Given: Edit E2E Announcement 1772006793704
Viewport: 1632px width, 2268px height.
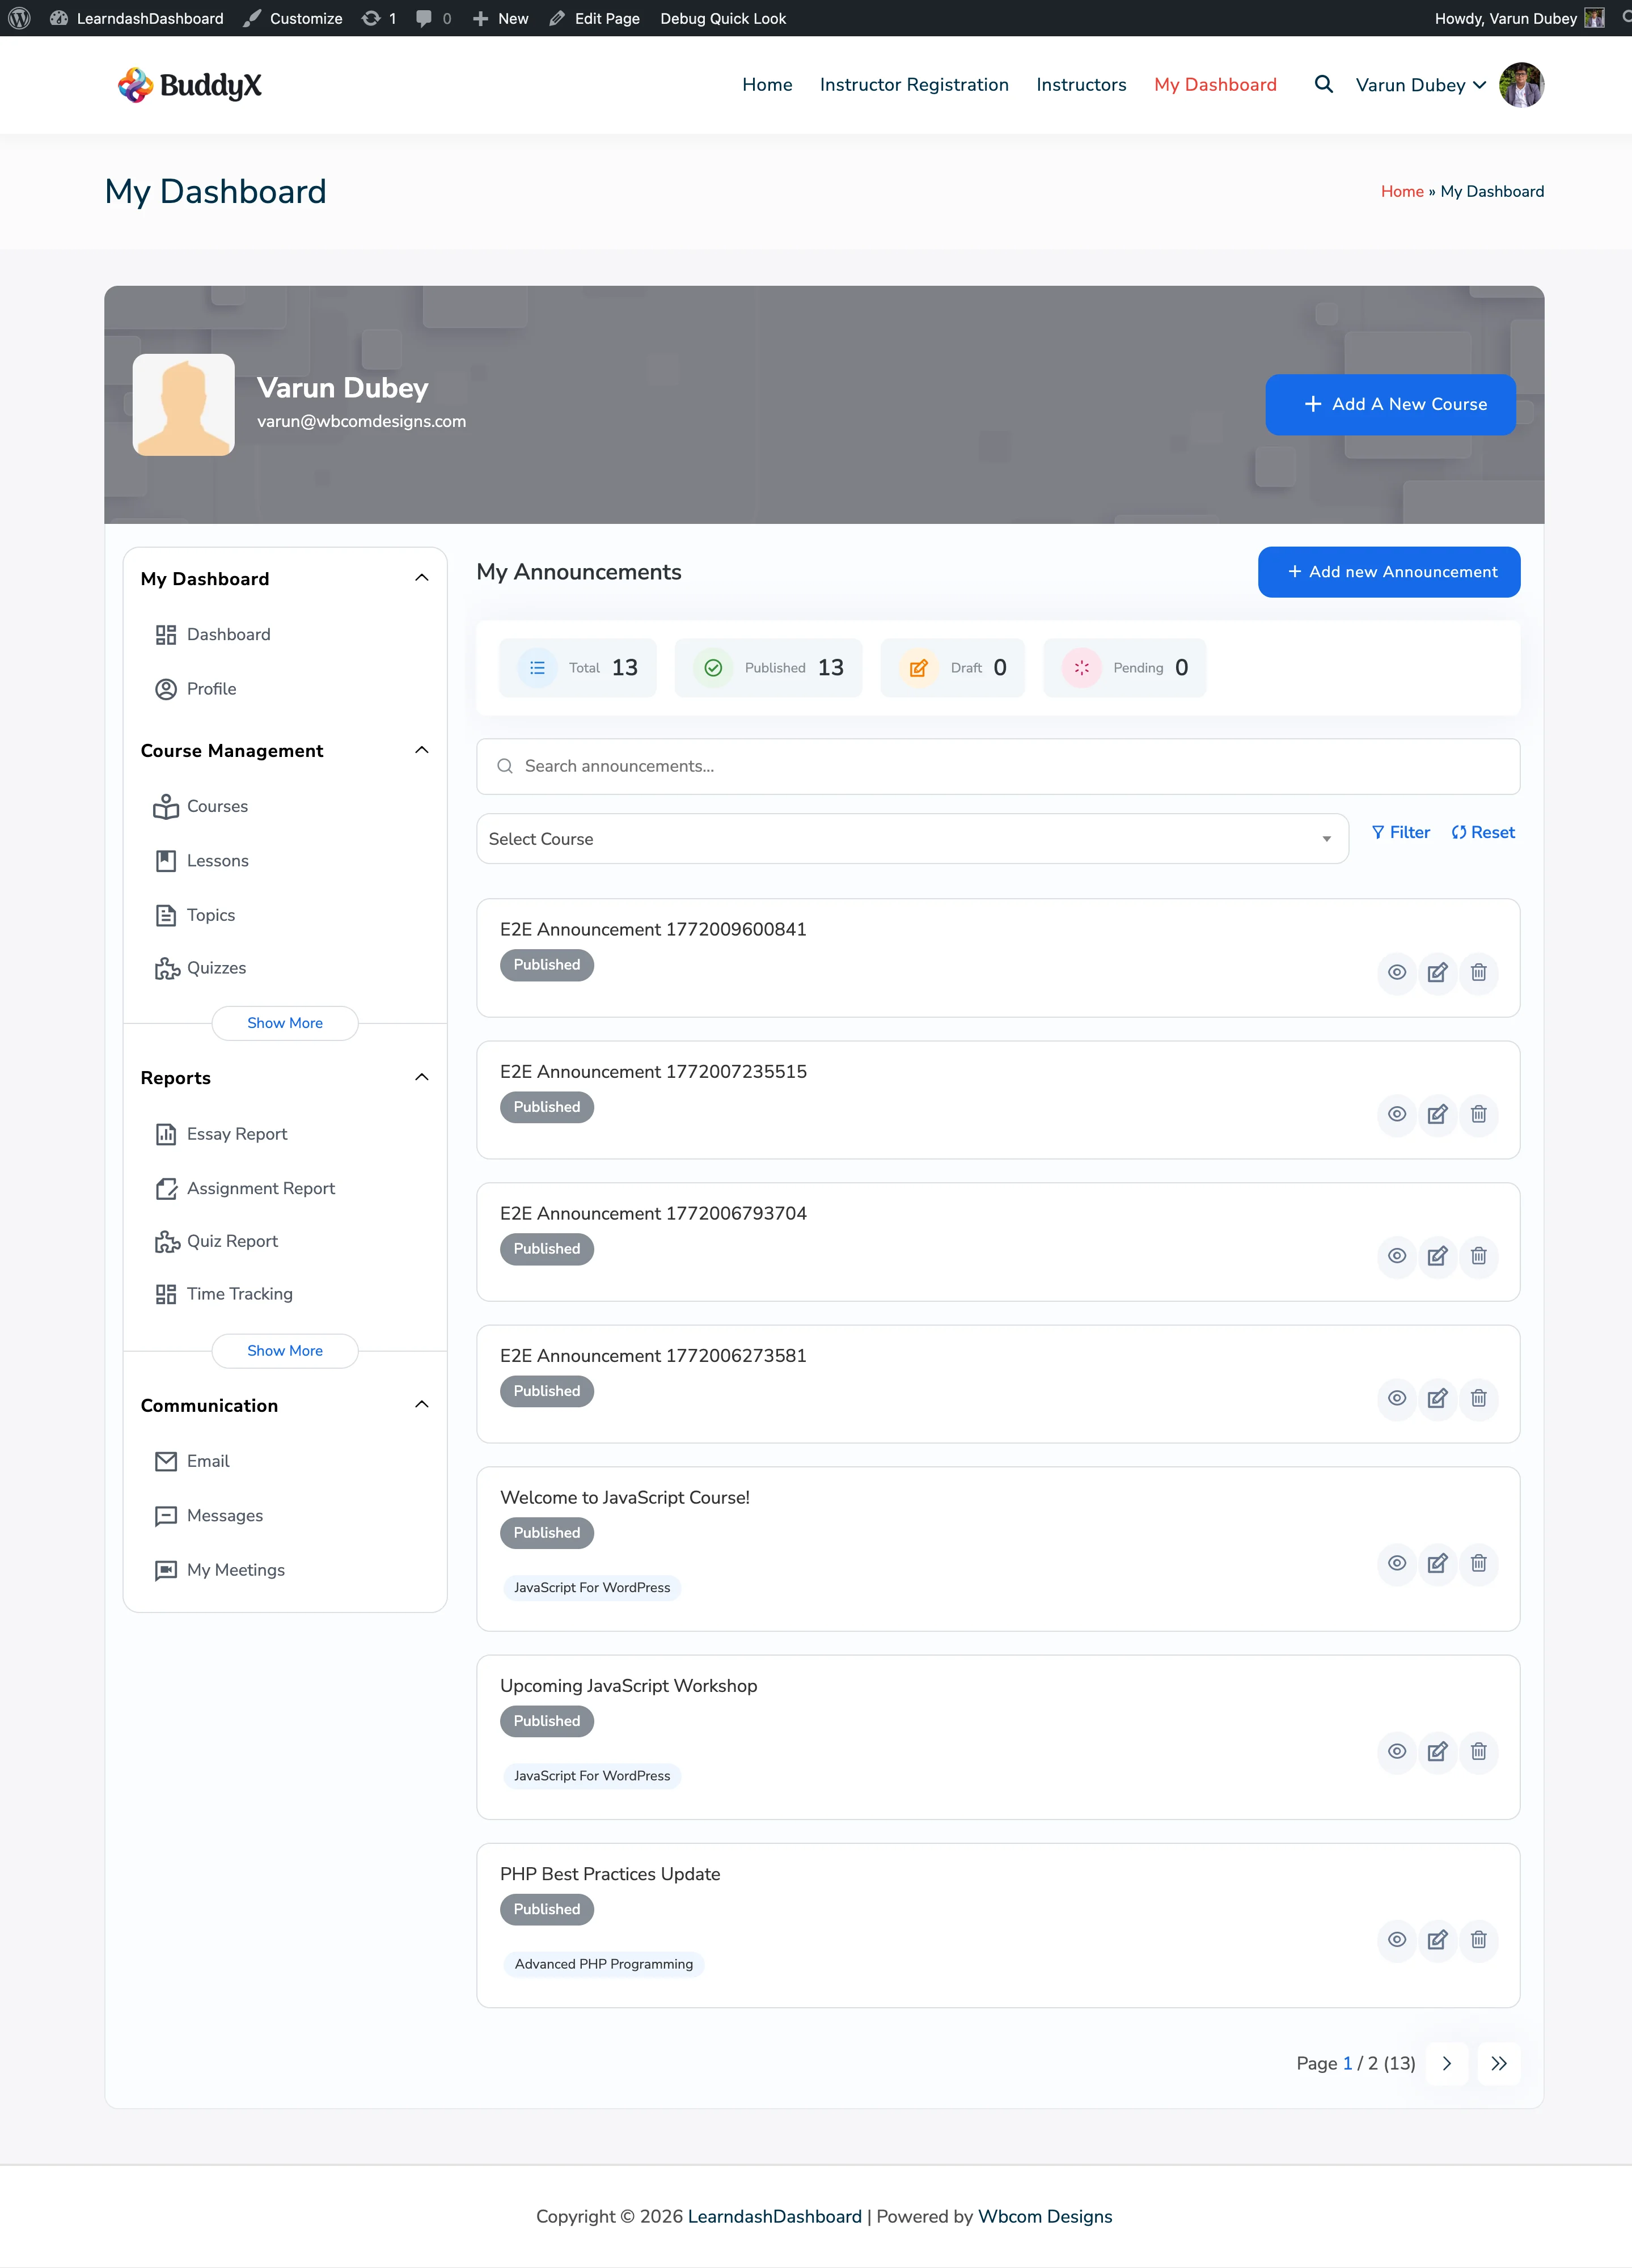Looking at the screenshot, I should tap(1437, 1256).
